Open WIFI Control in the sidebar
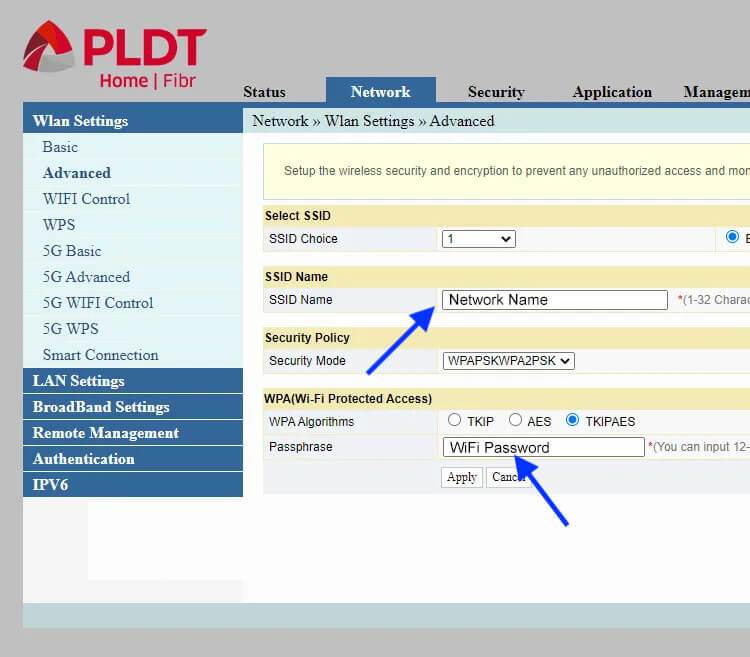Image resolution: width=750 pixels, height=657 pixels. tap(86, 199)
